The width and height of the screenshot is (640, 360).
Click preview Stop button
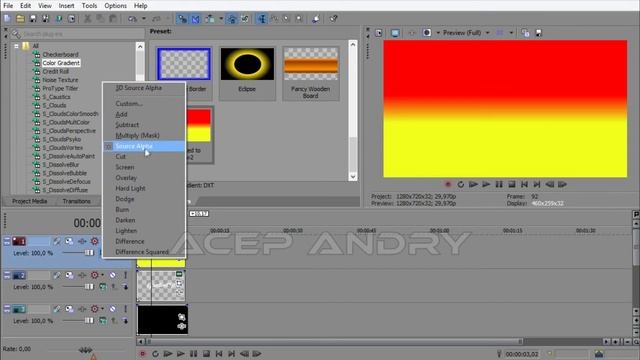pos(511,184)
